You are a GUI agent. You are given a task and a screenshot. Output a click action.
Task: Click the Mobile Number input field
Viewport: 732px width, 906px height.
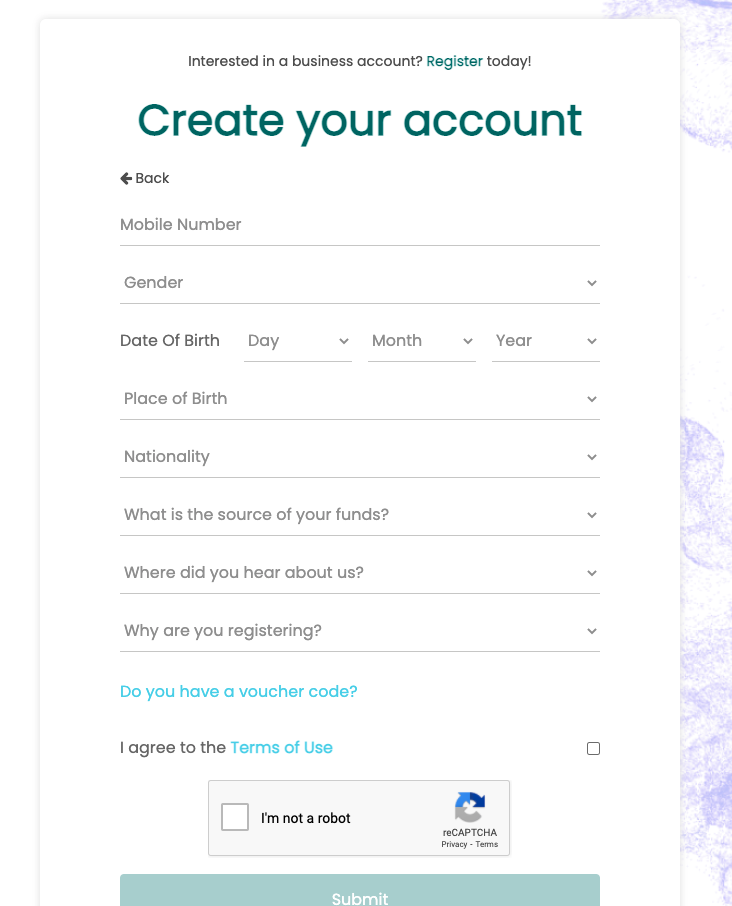[x=360, y=225]
